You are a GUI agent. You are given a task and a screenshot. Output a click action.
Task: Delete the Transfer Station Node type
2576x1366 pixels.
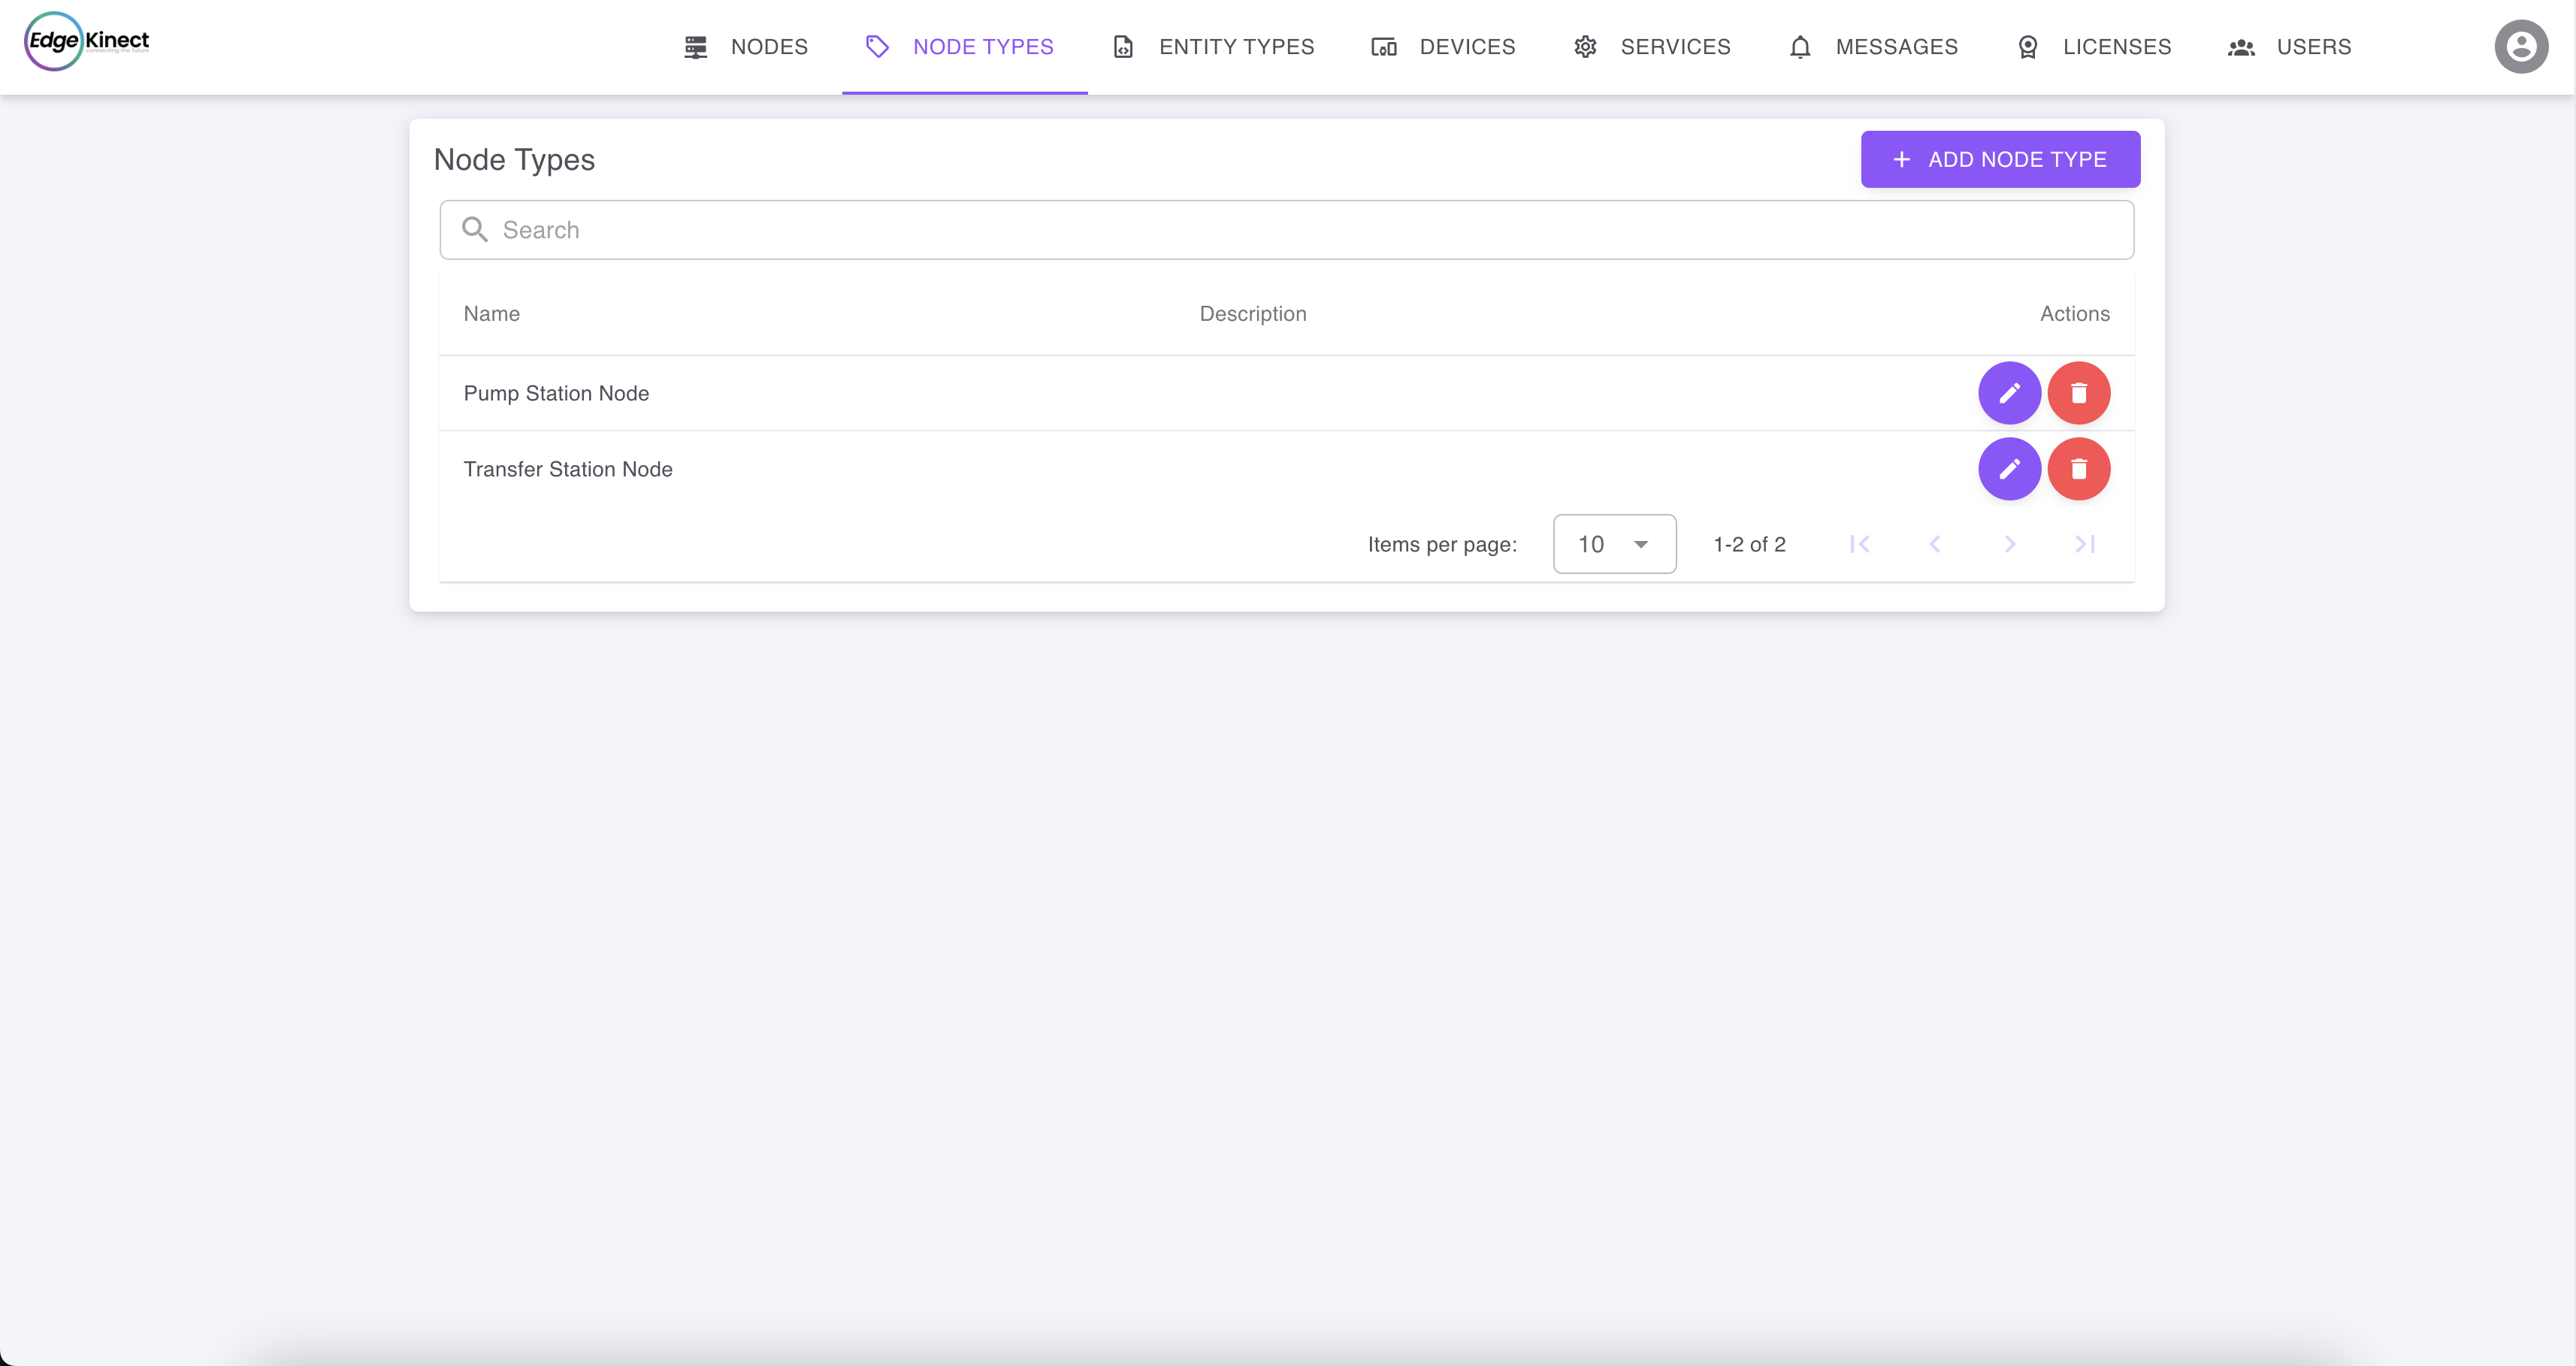click(x=2079, y=469)
